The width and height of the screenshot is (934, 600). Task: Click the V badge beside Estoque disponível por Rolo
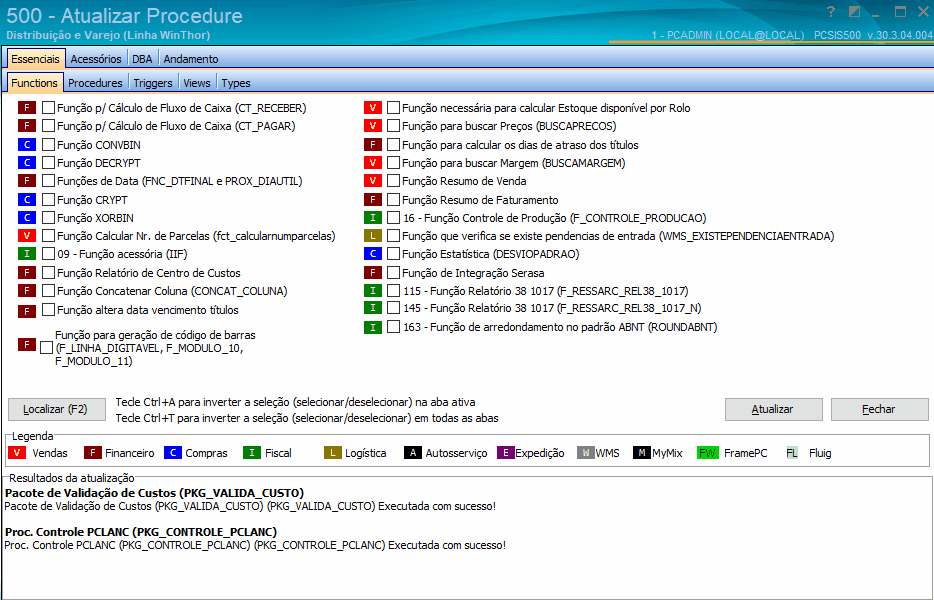[x=373, y=108]
